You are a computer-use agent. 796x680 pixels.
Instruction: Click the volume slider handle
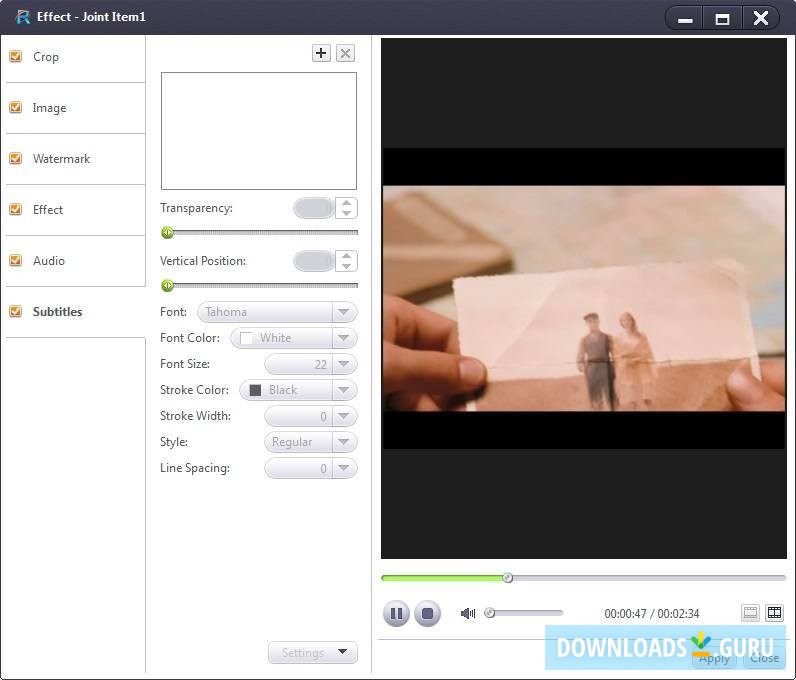(490, 613)
